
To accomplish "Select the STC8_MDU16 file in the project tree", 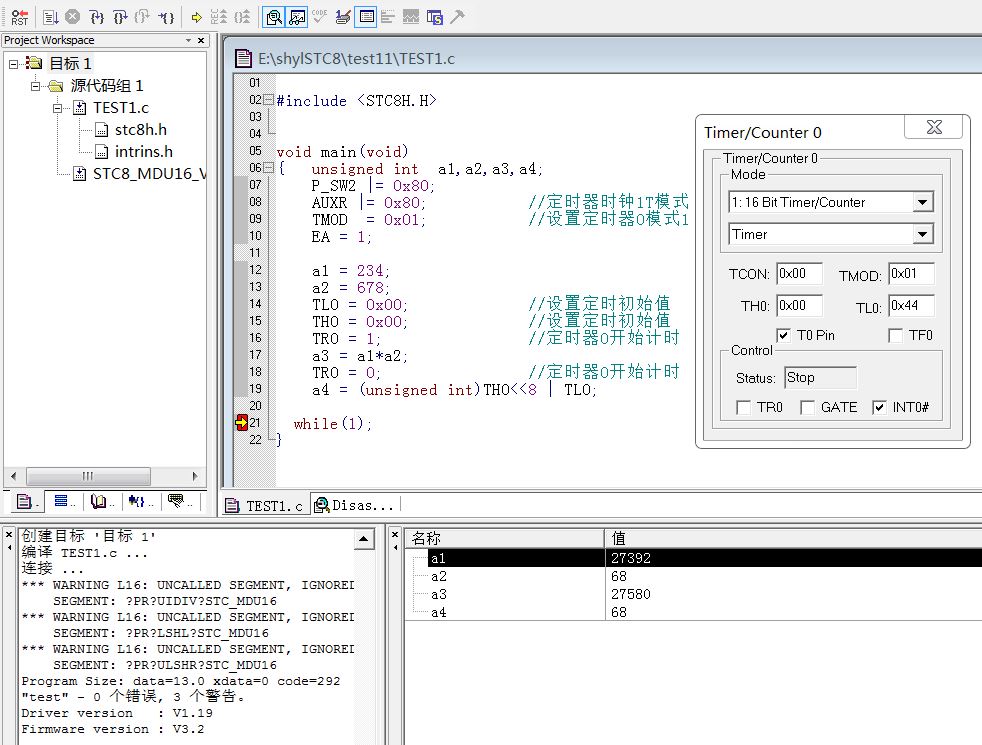I will tap(149, 173).
